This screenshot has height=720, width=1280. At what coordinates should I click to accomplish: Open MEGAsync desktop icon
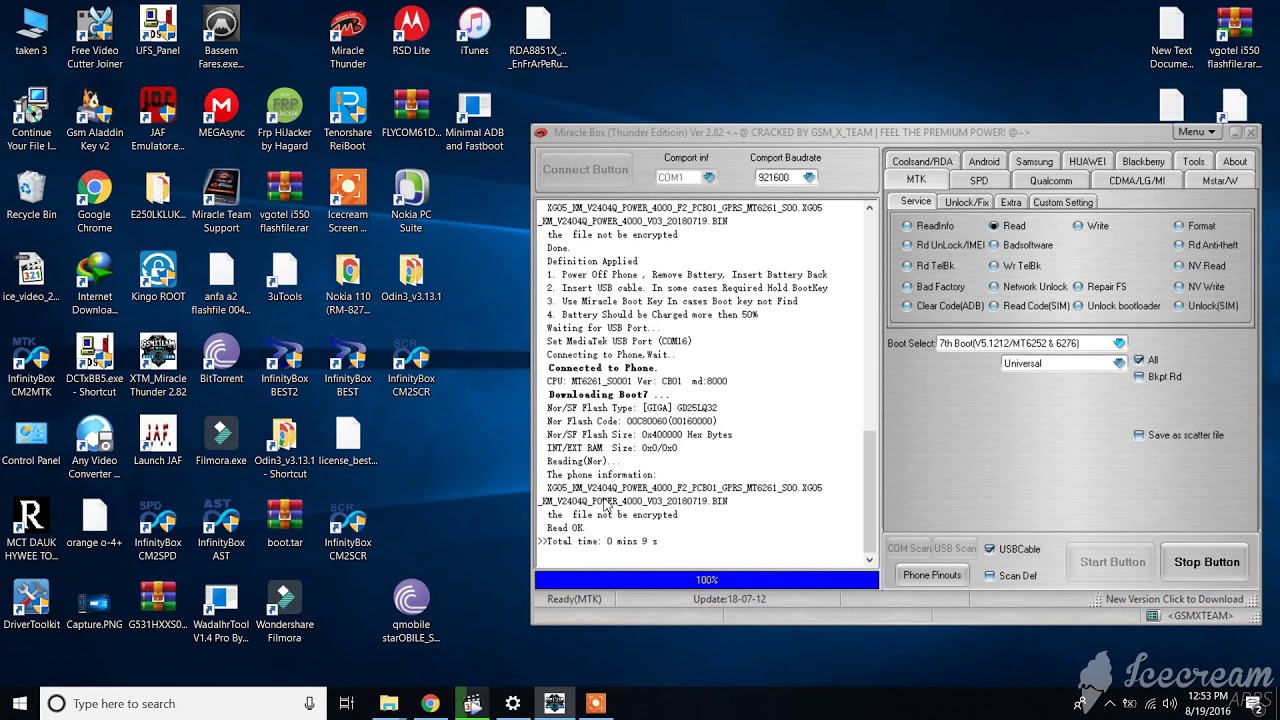click(221, 113)
